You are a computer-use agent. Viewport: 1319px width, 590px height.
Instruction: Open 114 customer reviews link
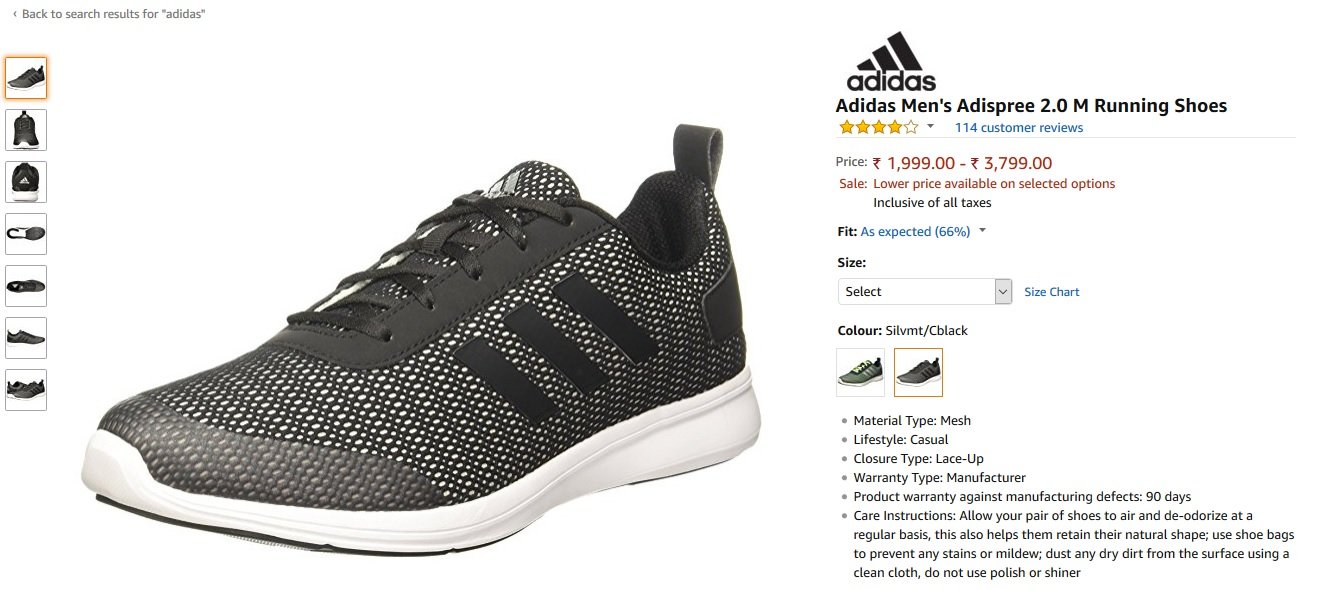(x=1019, y=127)
